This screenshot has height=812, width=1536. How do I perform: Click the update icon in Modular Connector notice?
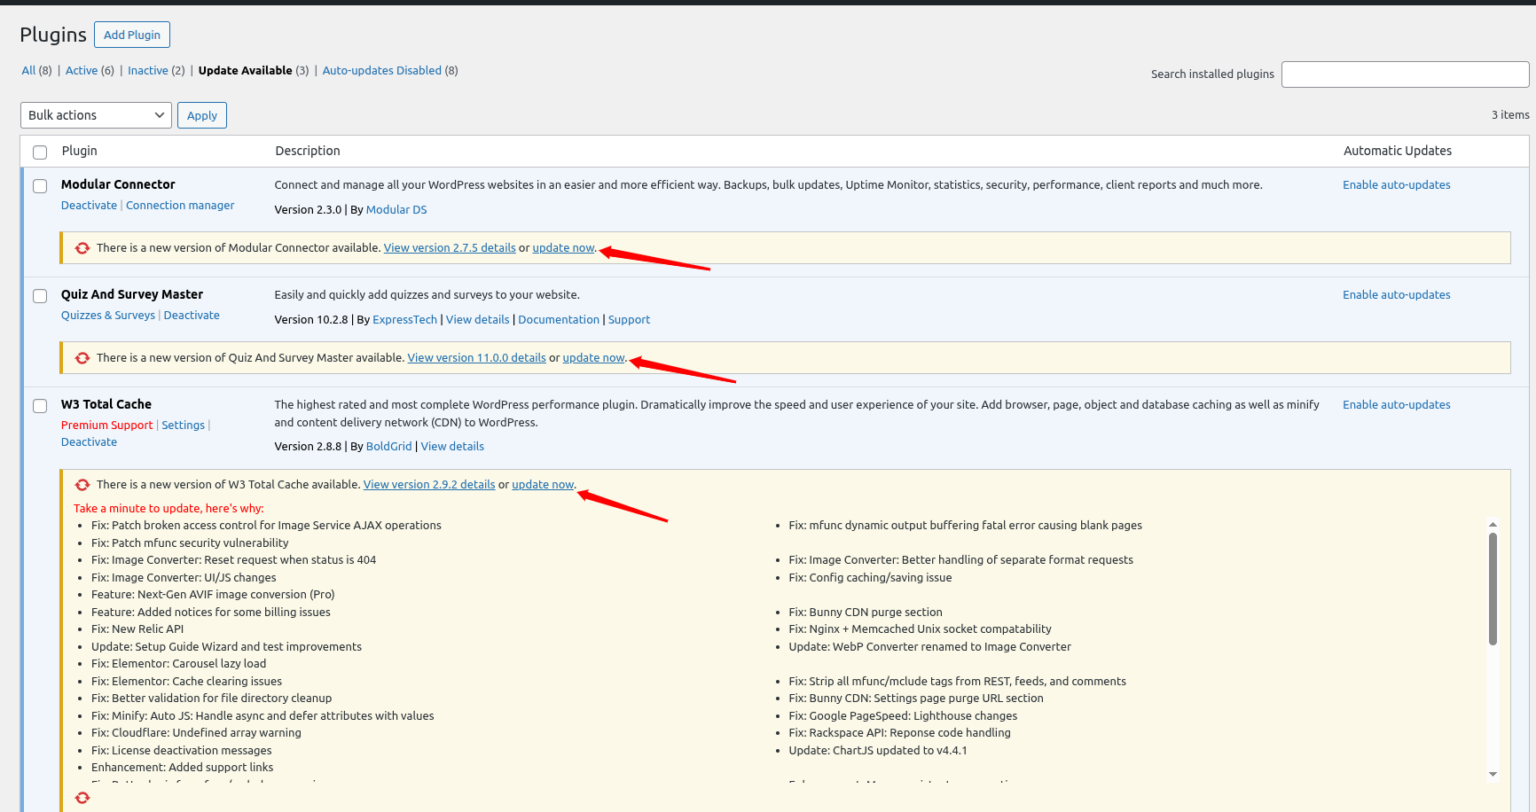pyautogui.click(x=83, y=248)
